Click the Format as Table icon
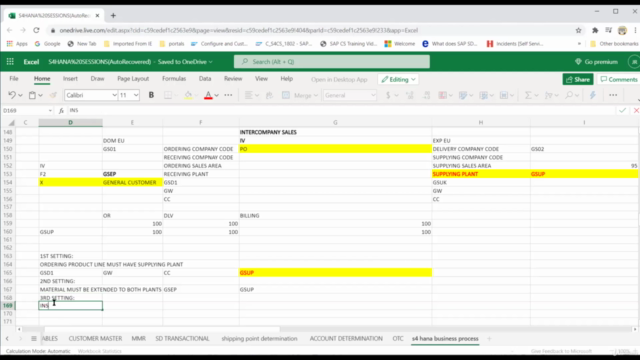The height and width of the screenshot is (360, 640). (463, 95)
